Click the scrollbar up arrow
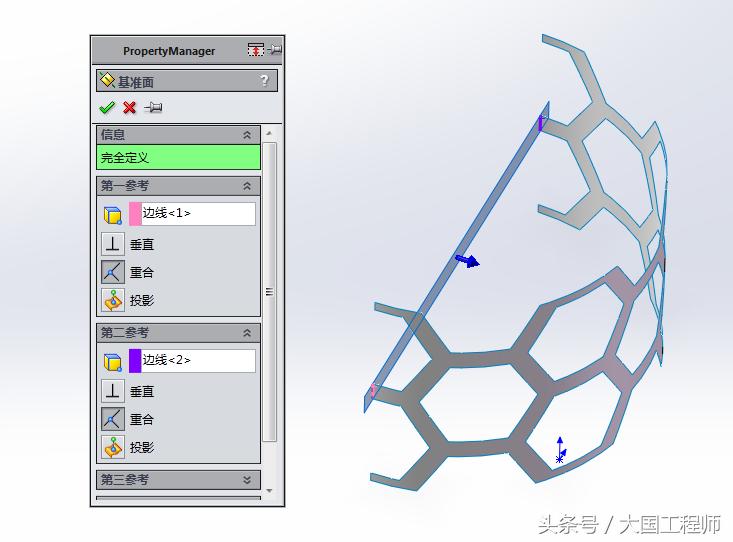 point(269,134)
